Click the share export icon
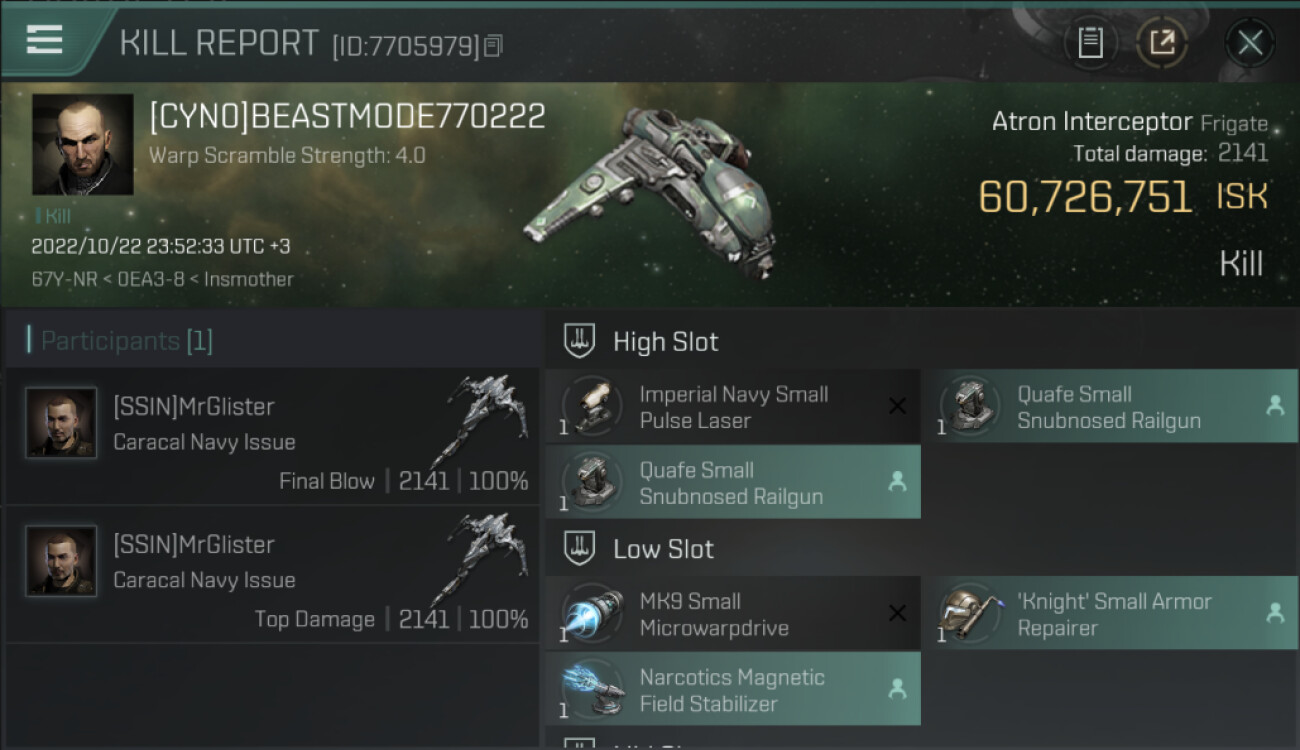 [x=1162, y=42]
